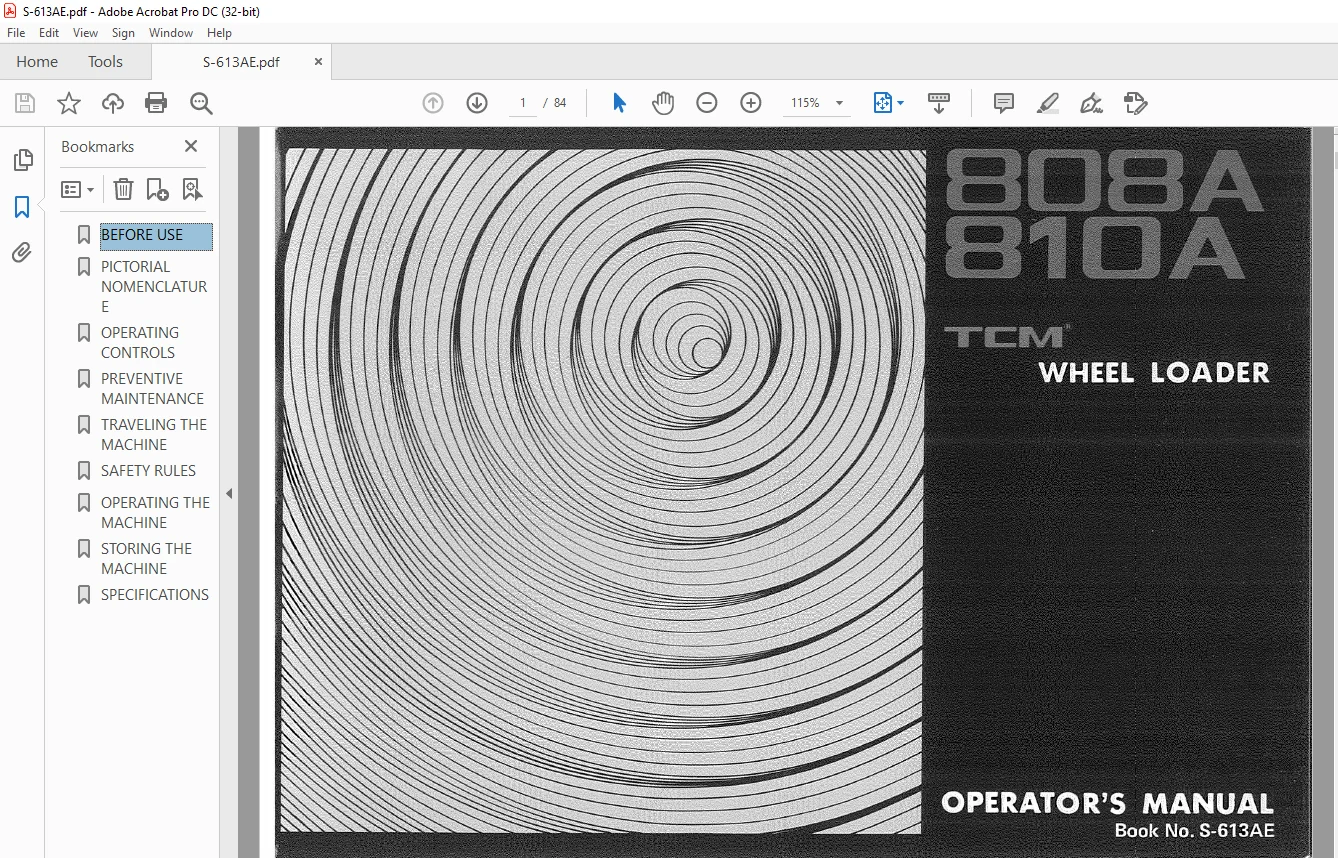
Task: Toggle the Bookmarks panel icon
Action: pos(22,207)
